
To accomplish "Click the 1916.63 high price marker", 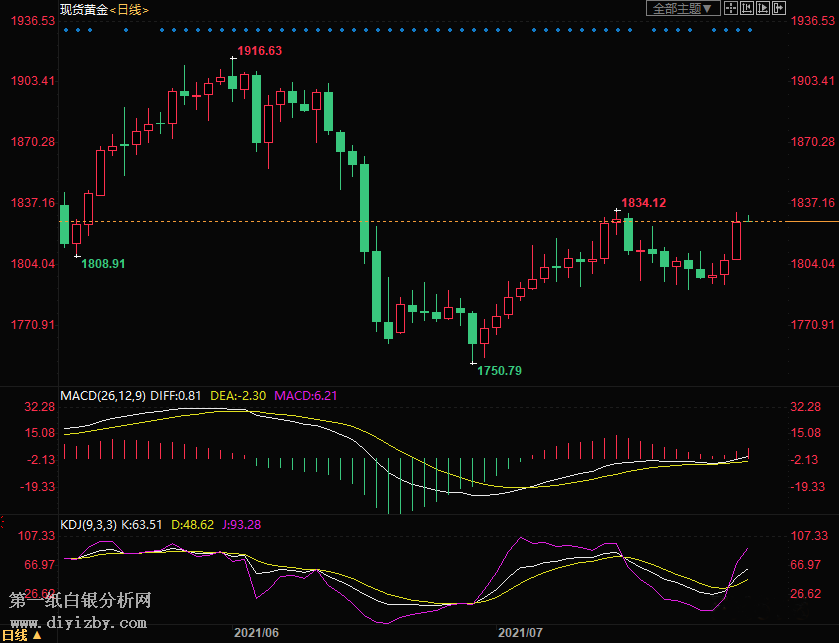I will pyautogui.click(x=259, y=51).
